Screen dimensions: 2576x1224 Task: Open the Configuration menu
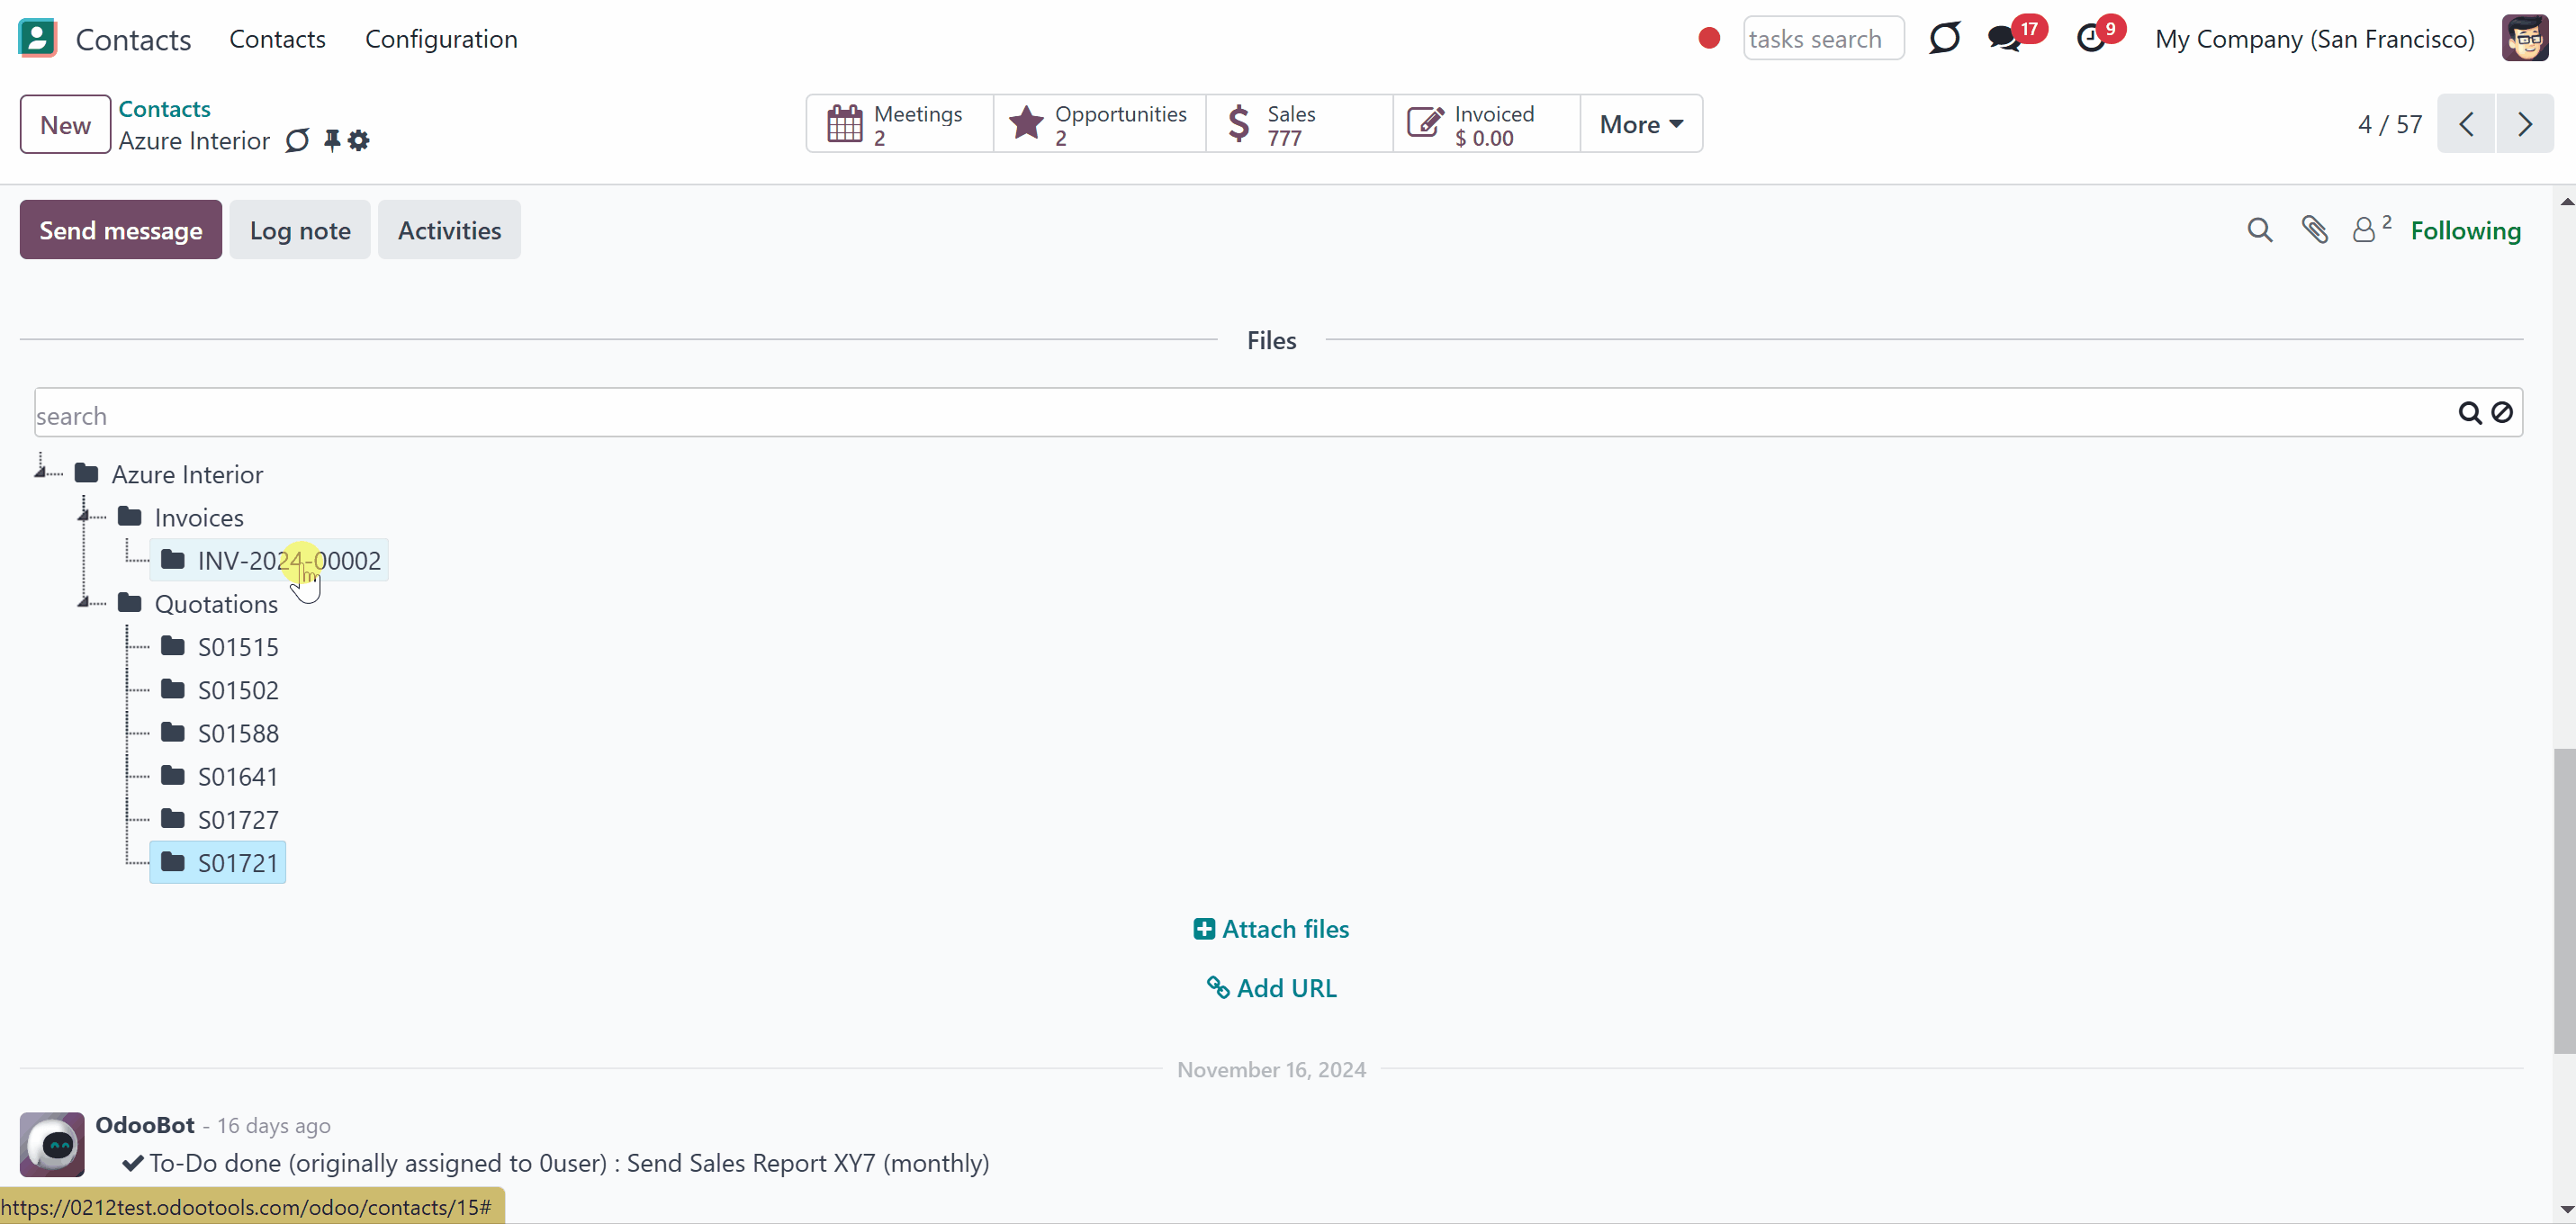(441, 39)
